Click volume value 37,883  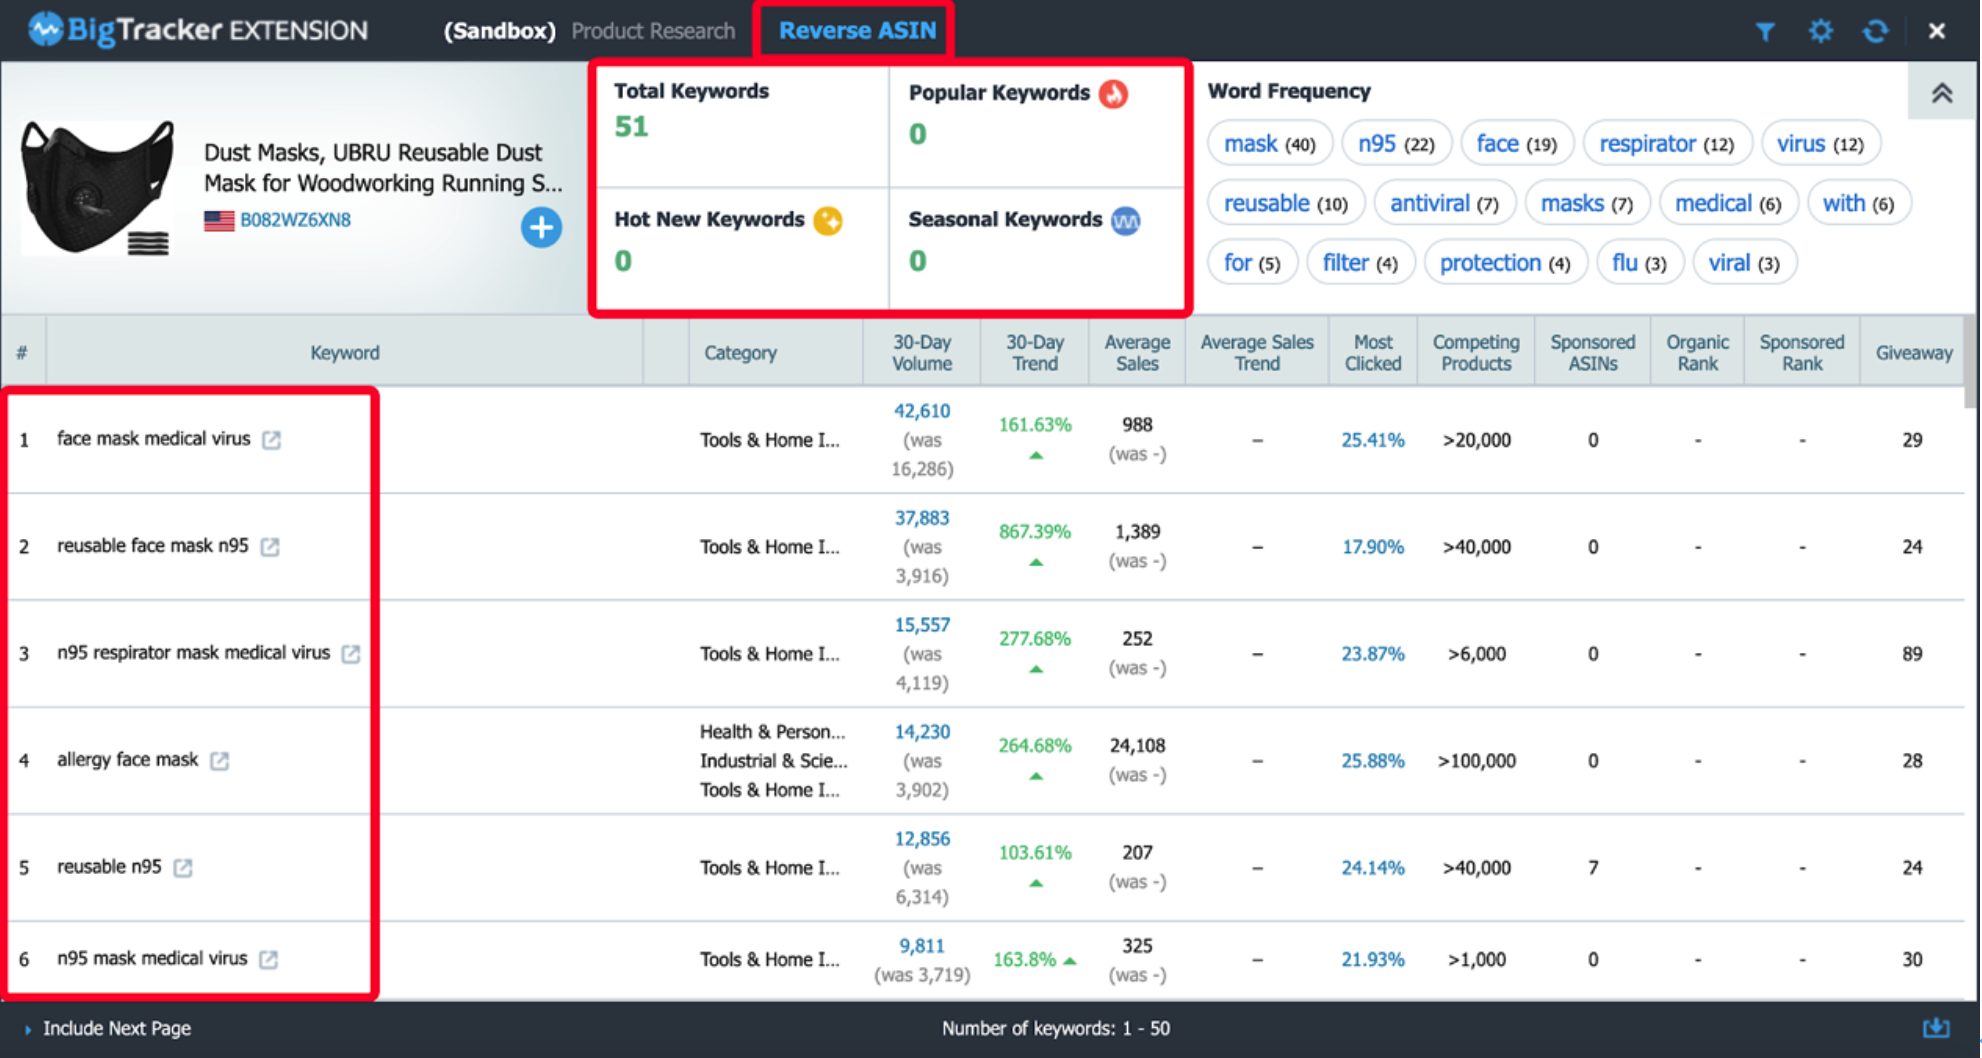[x=922, y=518]
